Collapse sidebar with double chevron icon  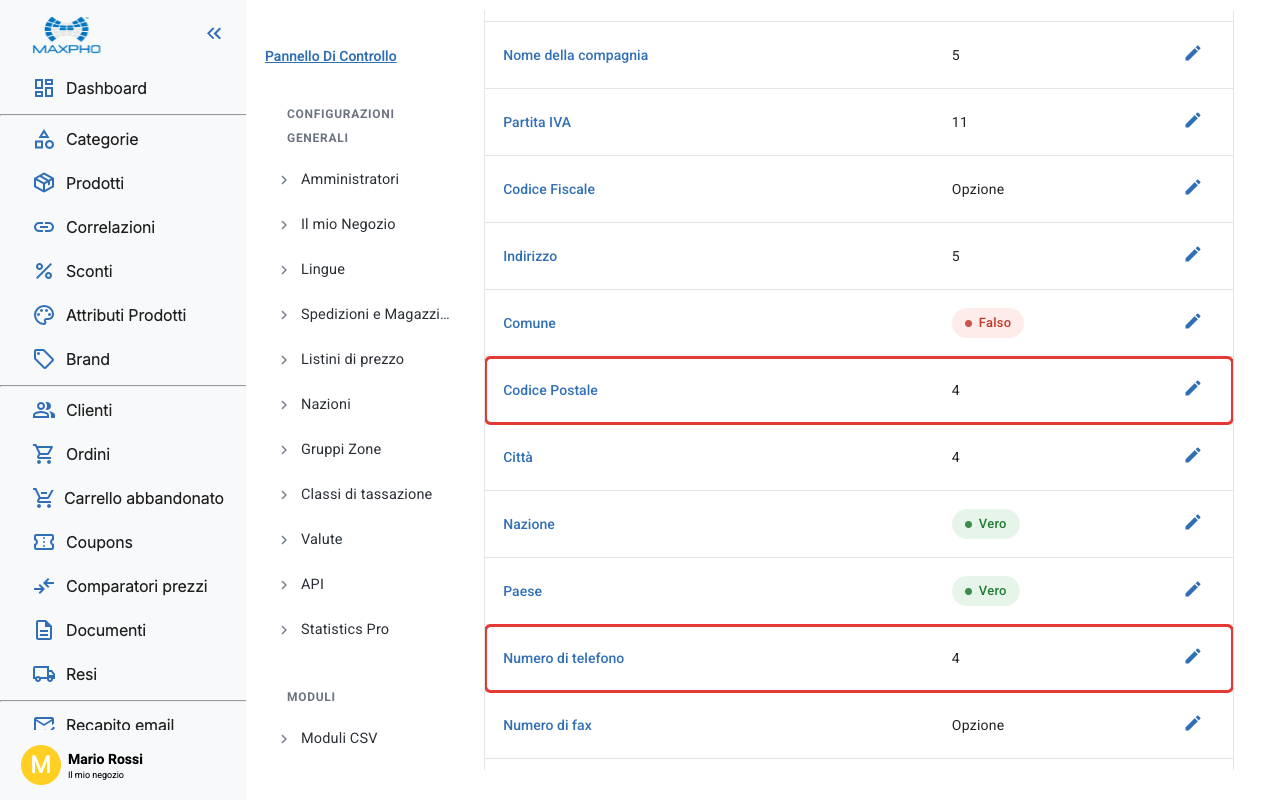click(x=214, y=34)
